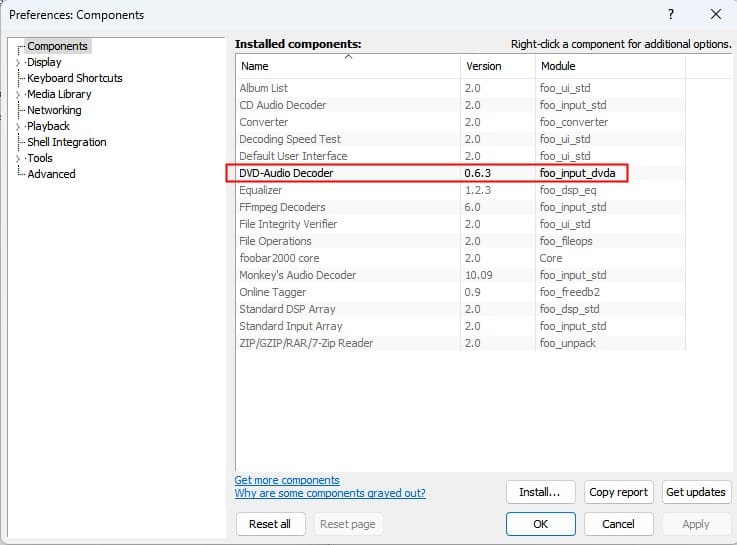Expand the Tools tree node
737x545 pixels.
click(x=18, y=158)
